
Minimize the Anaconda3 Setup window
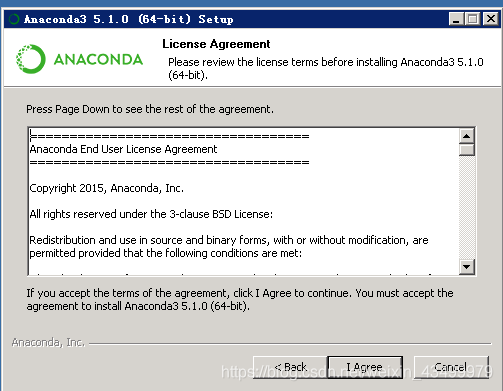[456, 19]
